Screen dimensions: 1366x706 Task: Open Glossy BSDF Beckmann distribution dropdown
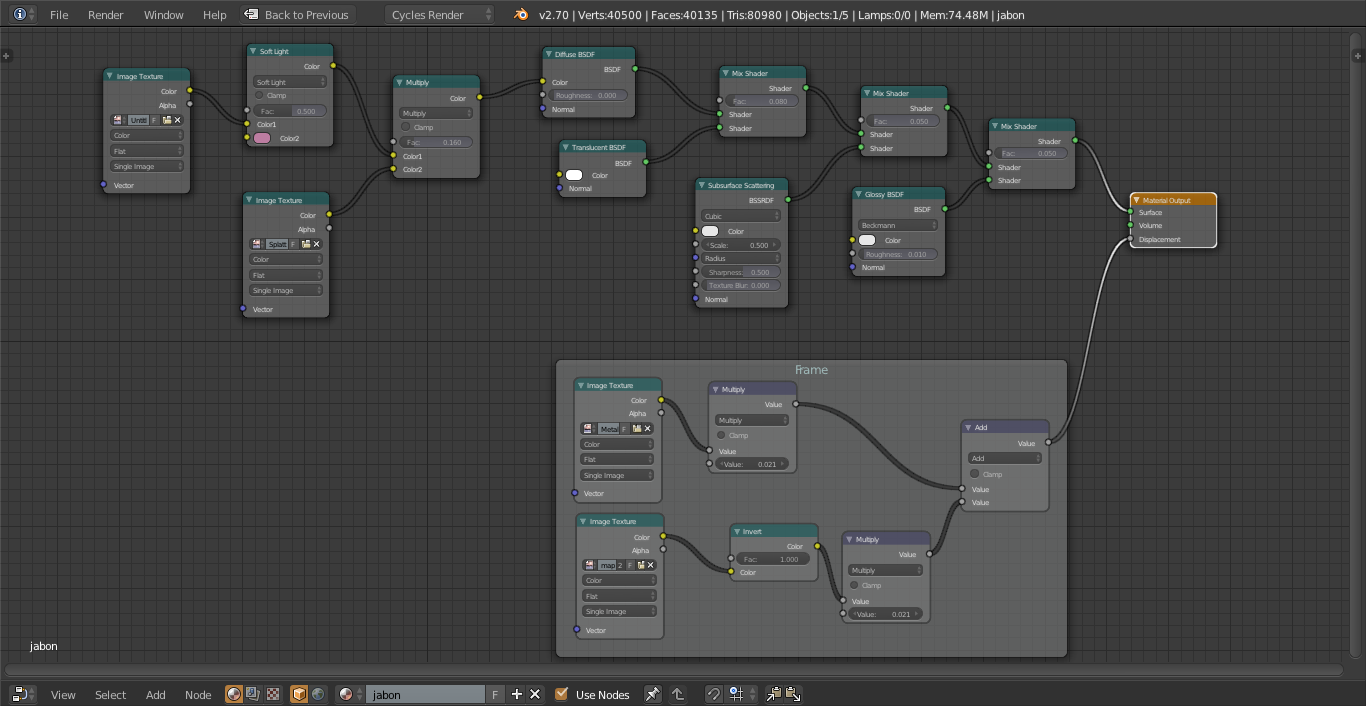point(897,225)
